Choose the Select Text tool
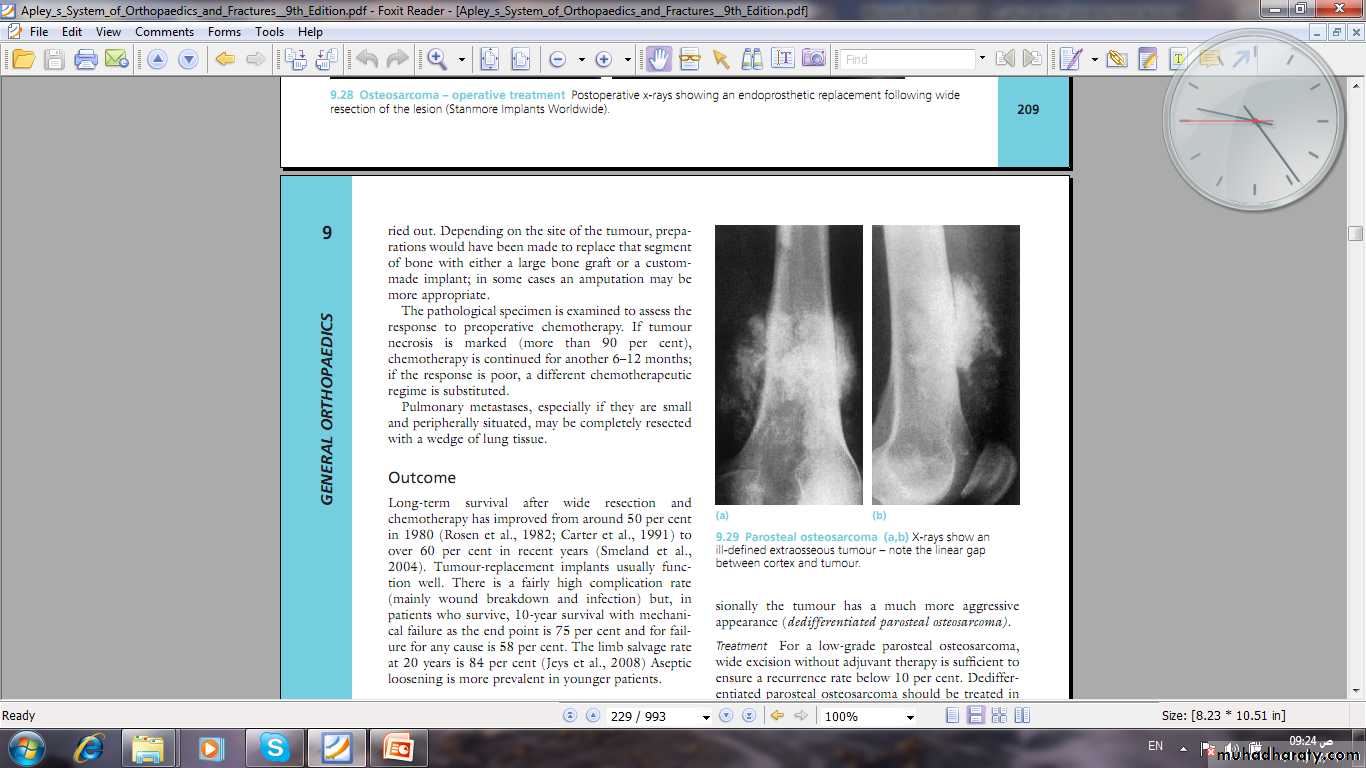The height and width of the screenshot is (768, 1366). coord(783,59)
